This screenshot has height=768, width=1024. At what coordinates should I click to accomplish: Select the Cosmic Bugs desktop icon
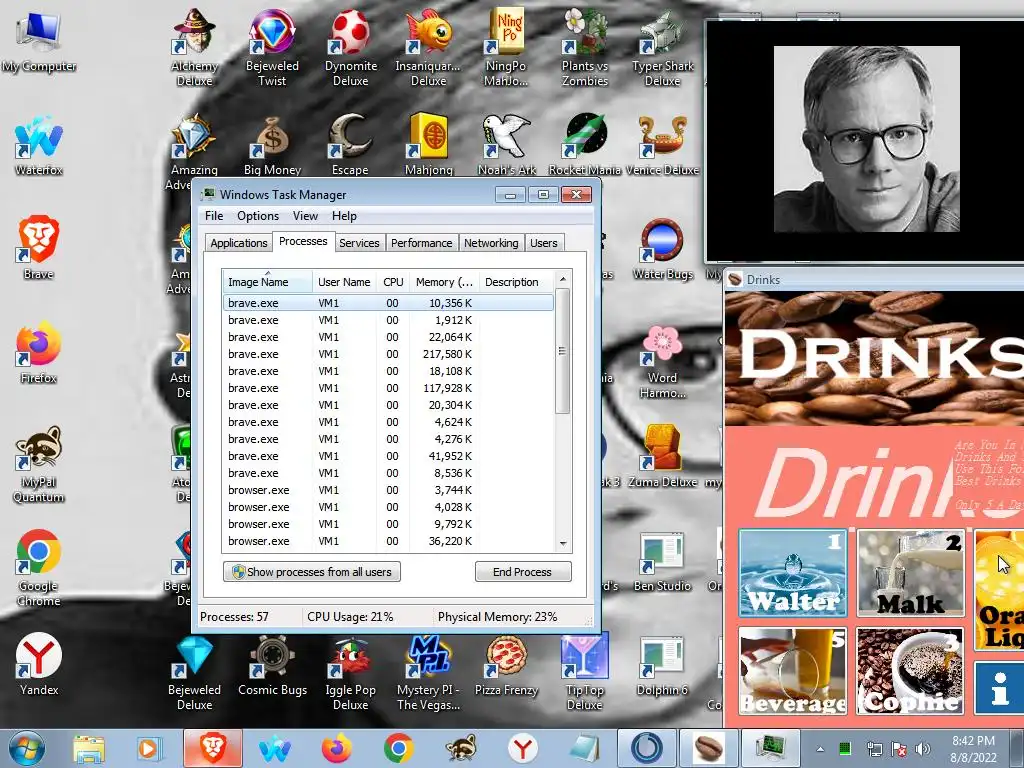[272, 666]
